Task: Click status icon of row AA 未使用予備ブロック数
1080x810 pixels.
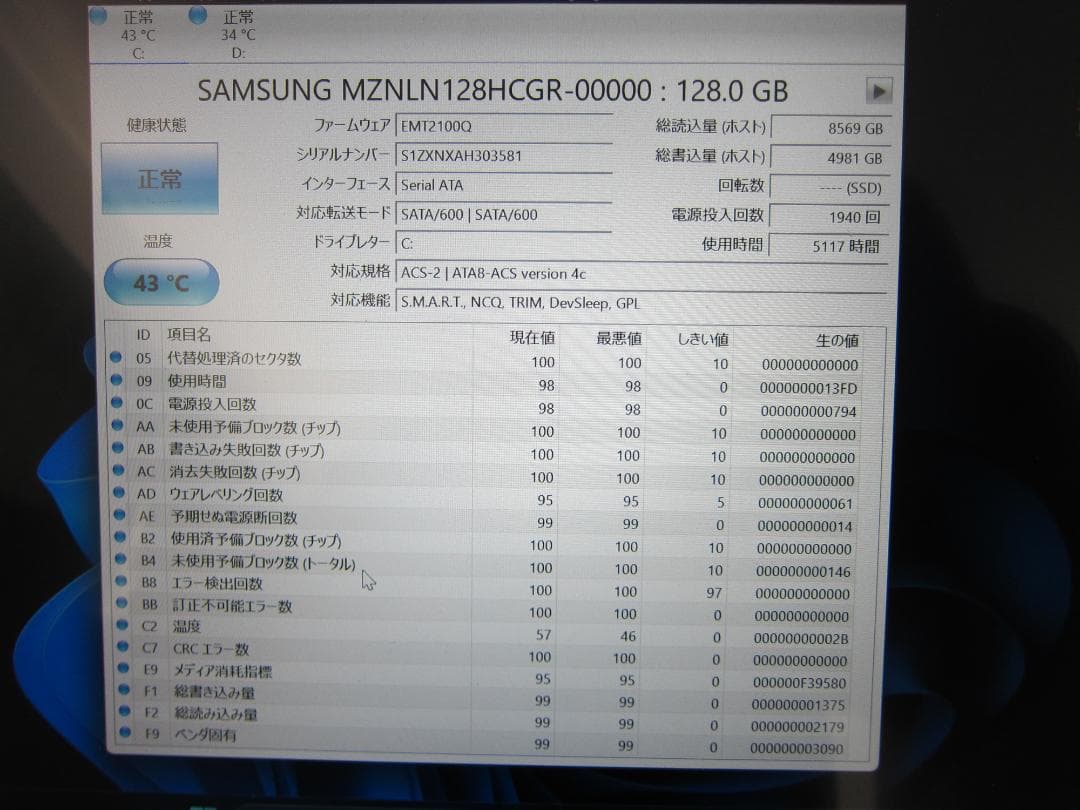Action: 118,425
